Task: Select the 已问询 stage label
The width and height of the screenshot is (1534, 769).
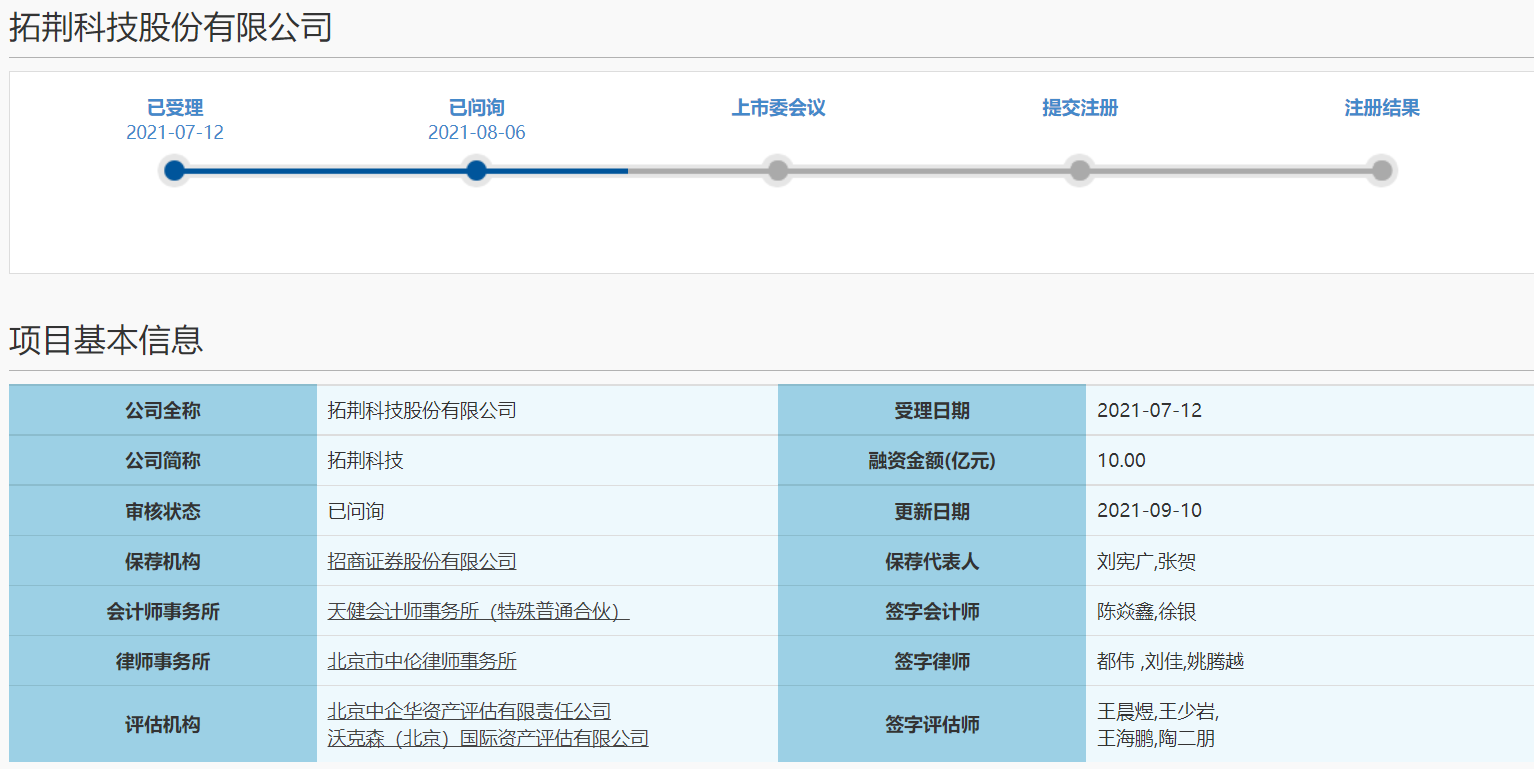Action: [477, 108]
